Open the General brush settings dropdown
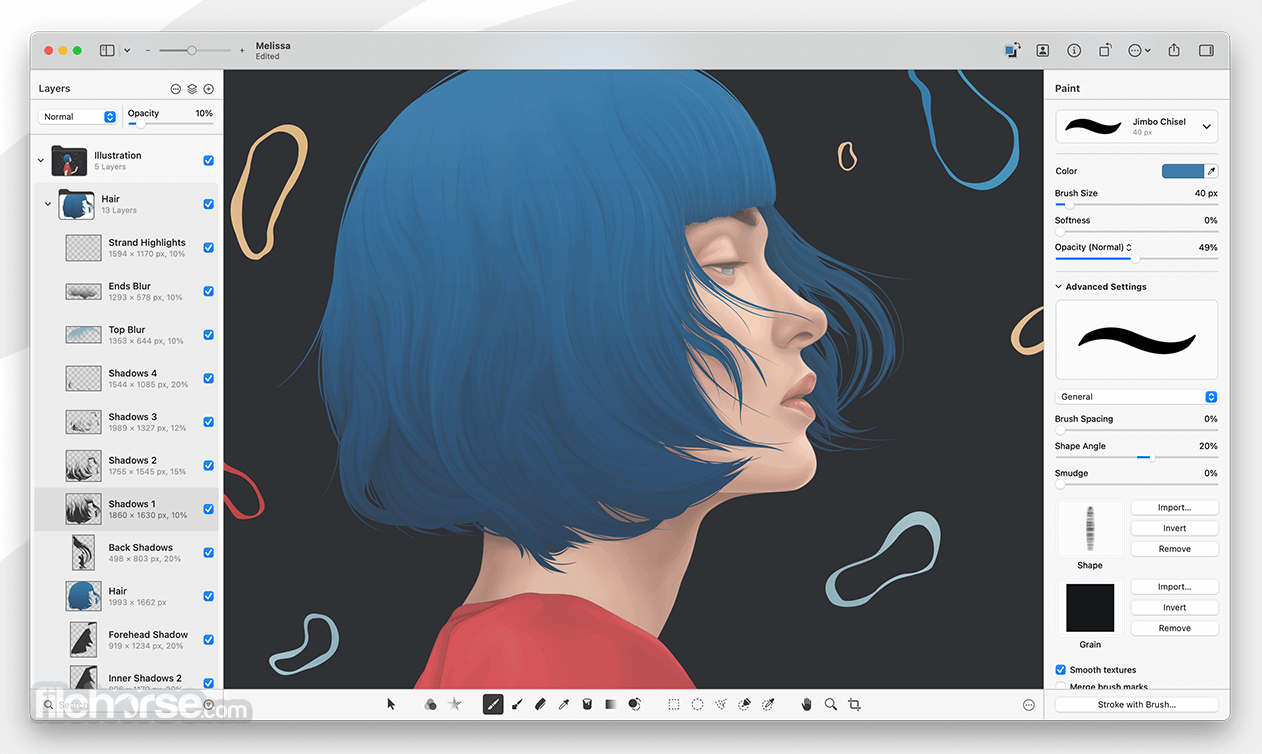The width and height of the screenshot is (1262, 754). 1137,397
